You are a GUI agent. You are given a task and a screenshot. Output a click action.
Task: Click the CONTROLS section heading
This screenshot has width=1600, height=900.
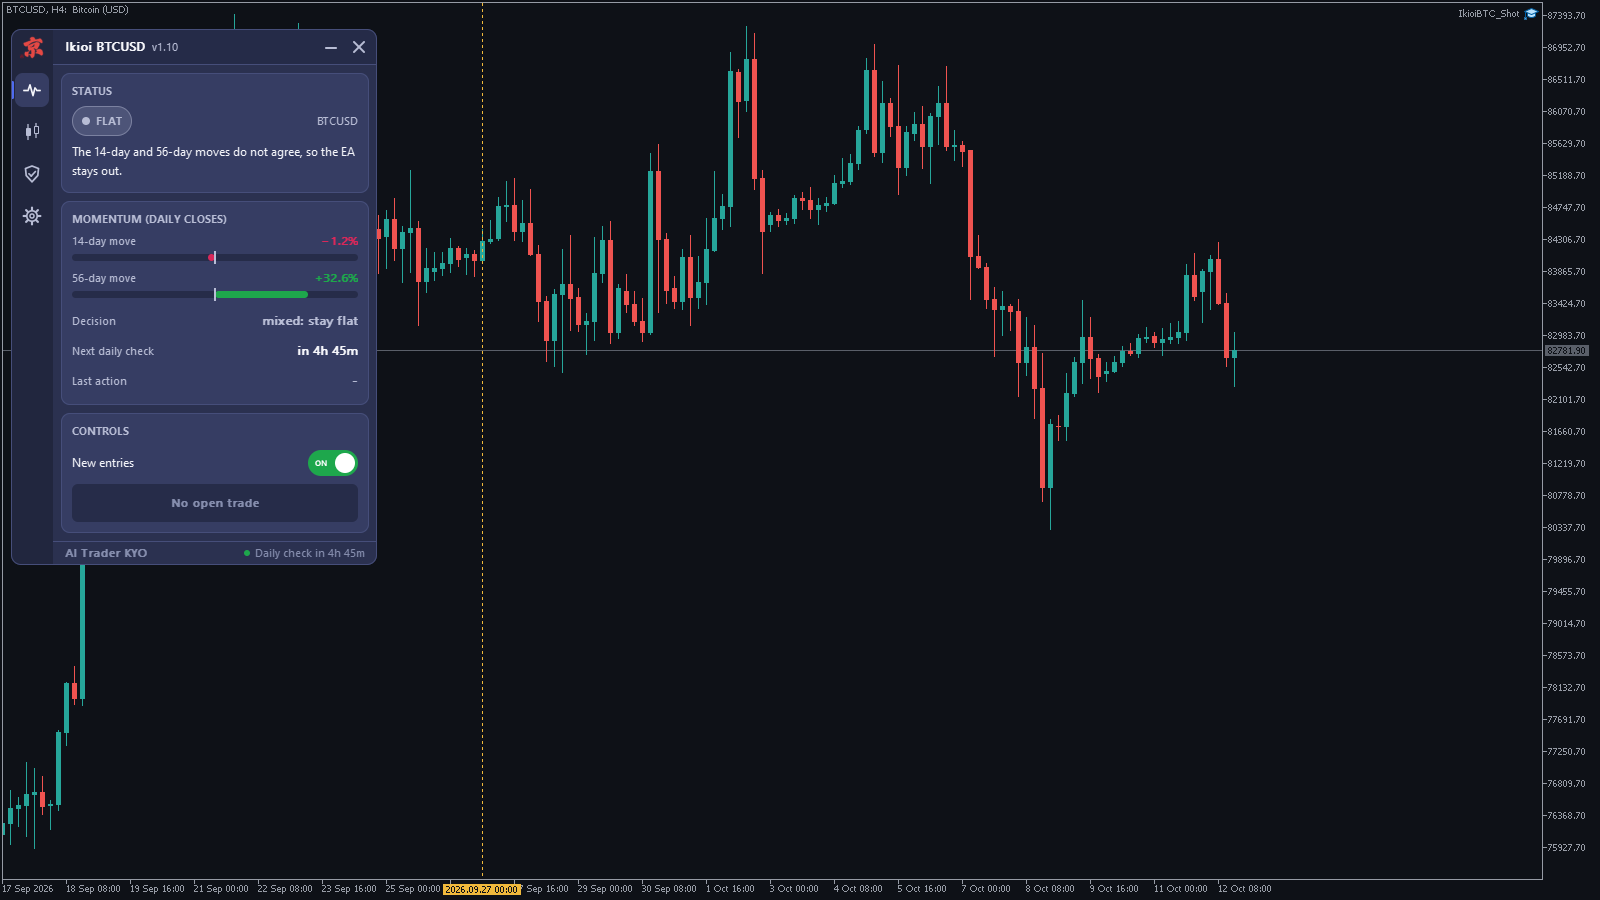pos(100,431)
